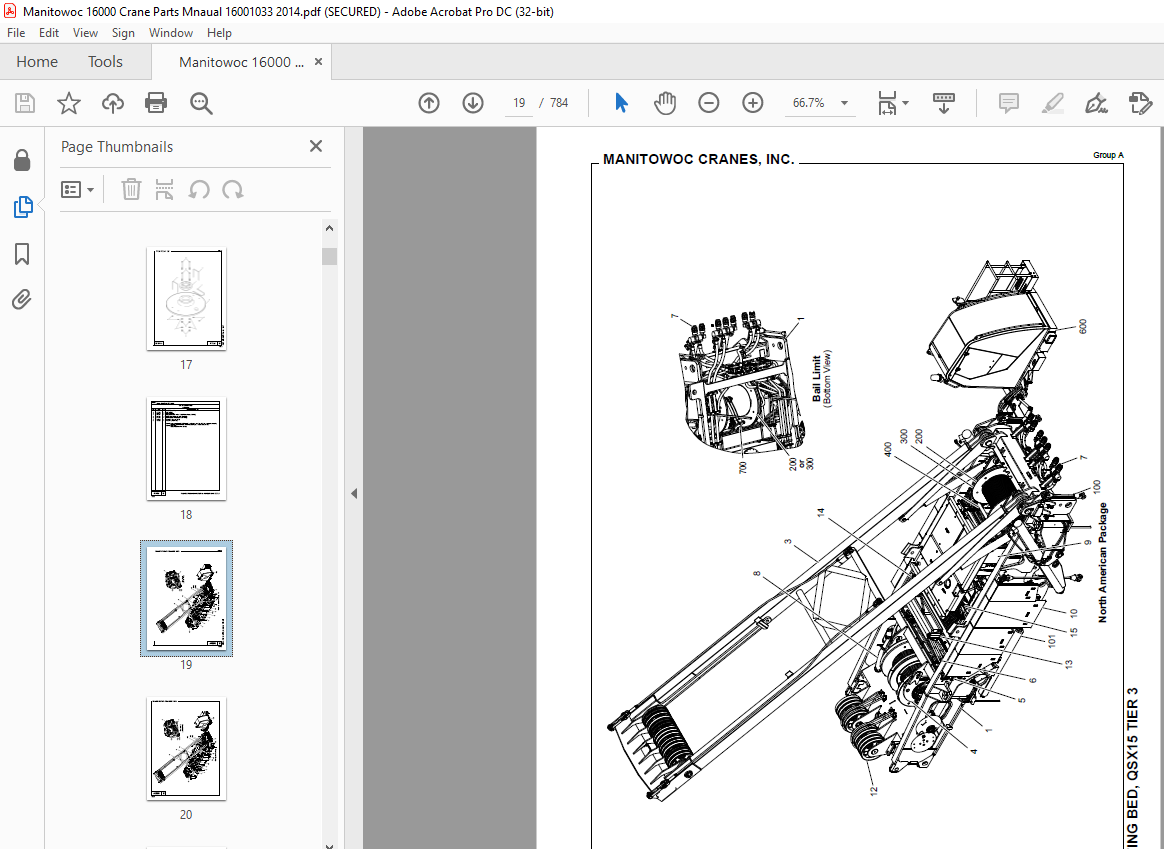Activate the Hand pan tool
The height and width of the screenshot is (849, 1164).
[x=665, y=103]
